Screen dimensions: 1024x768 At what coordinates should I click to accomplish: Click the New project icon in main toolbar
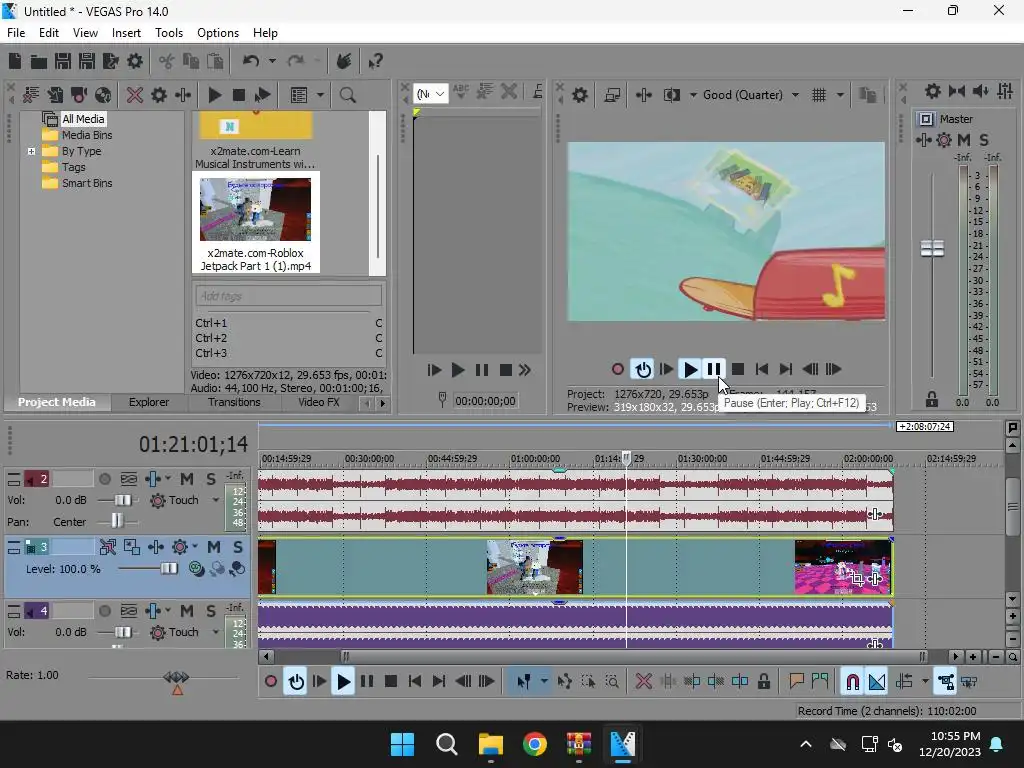pyautogui.click(x=14, y=61)
